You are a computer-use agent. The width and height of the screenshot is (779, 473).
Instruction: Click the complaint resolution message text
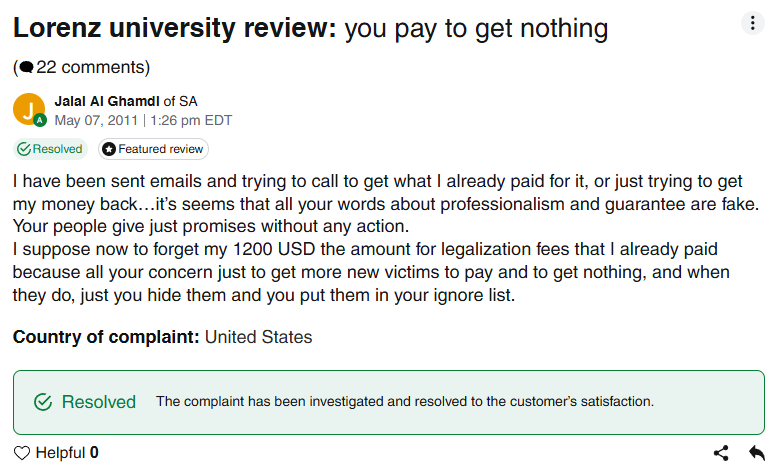pyautogui.click(x=404, y=402)
